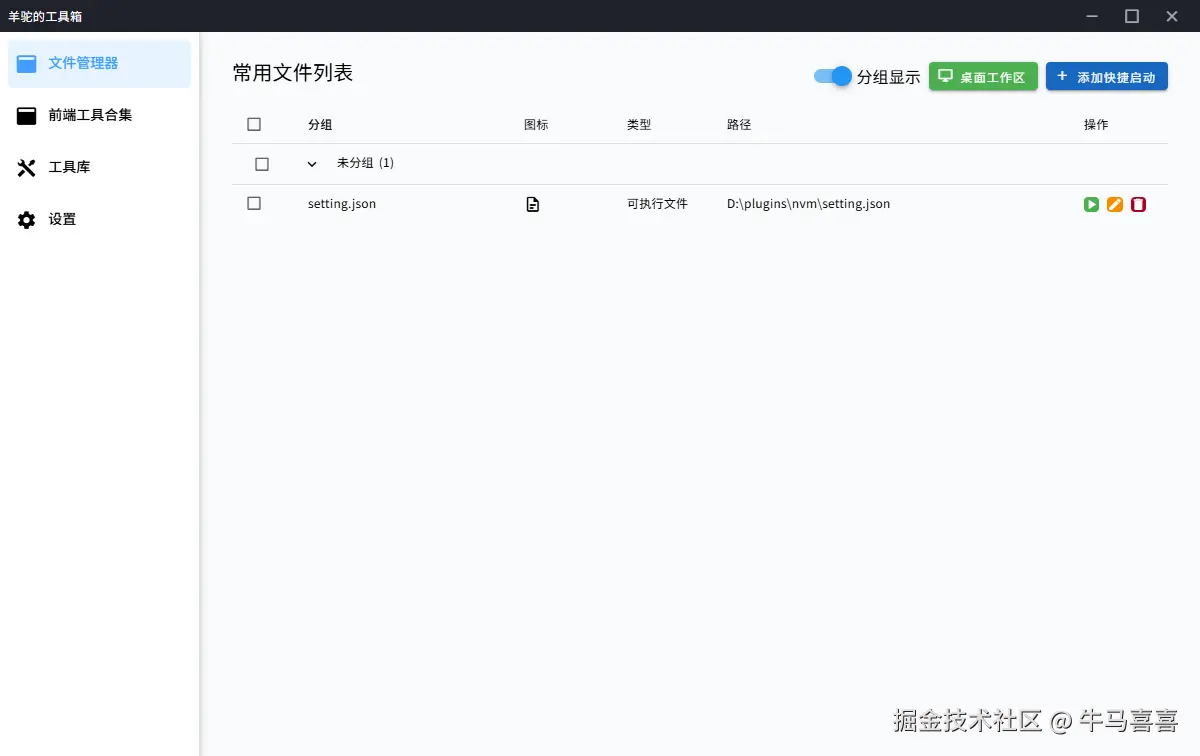This screenshot has width=1200, height=756.
Task: Click the 工具库 wrench icon
Action: click(26, 167)
